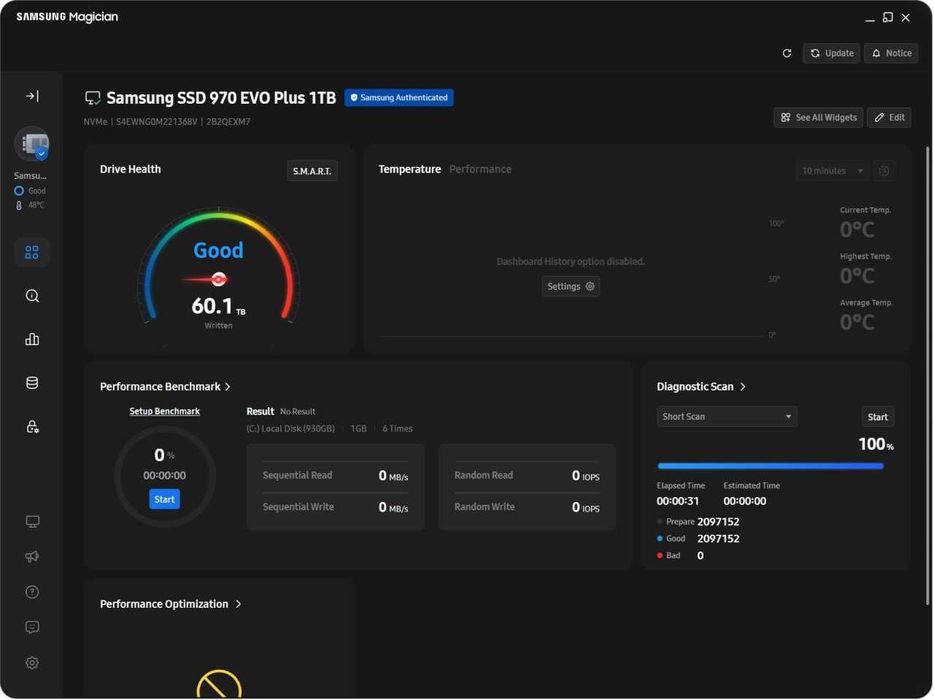Image resolution: width=934 pixels, height=700 pixels.
Task: Expand the Performance Benchmark widget chevron
Action: click(x=228, y=387)
